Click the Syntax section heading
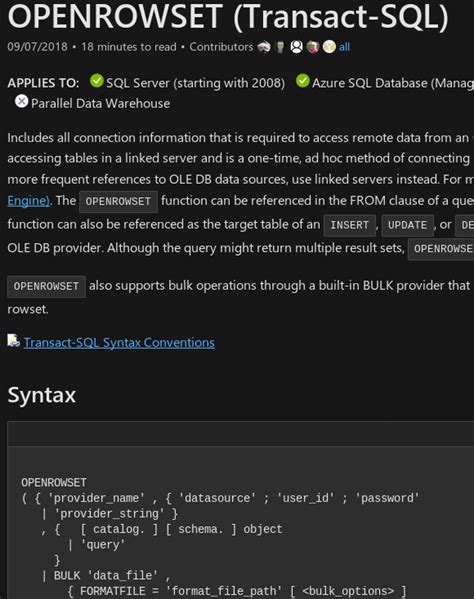The width and height of the screenshot is (474, 599). tap(42, 395)
